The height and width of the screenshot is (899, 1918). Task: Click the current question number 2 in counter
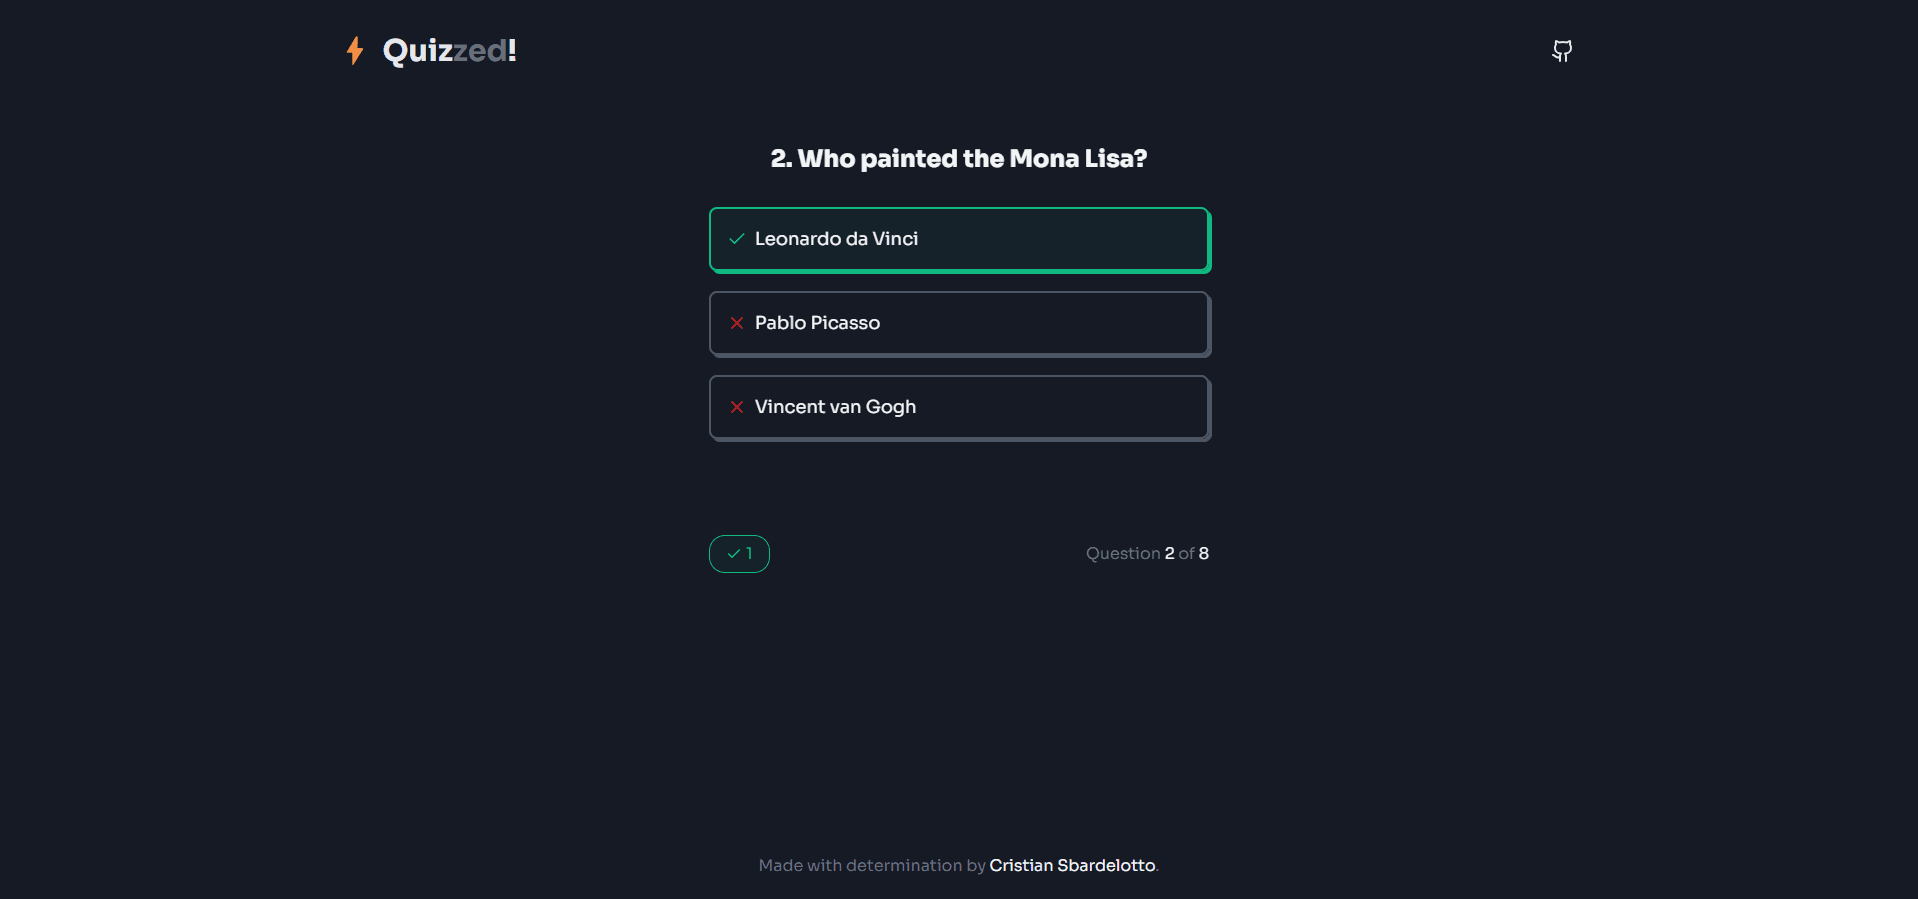tap(1169, 554)
